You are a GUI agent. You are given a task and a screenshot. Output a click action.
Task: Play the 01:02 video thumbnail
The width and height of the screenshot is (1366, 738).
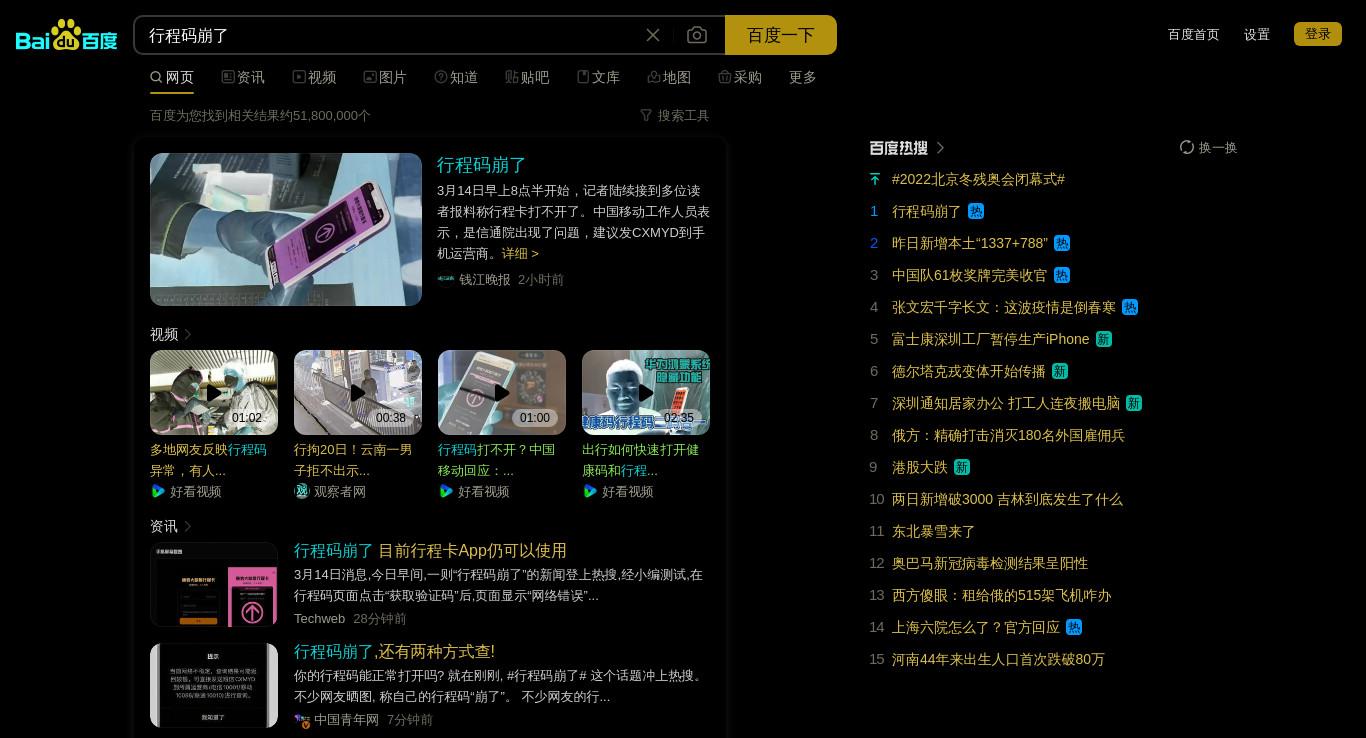tap(214, 392)
